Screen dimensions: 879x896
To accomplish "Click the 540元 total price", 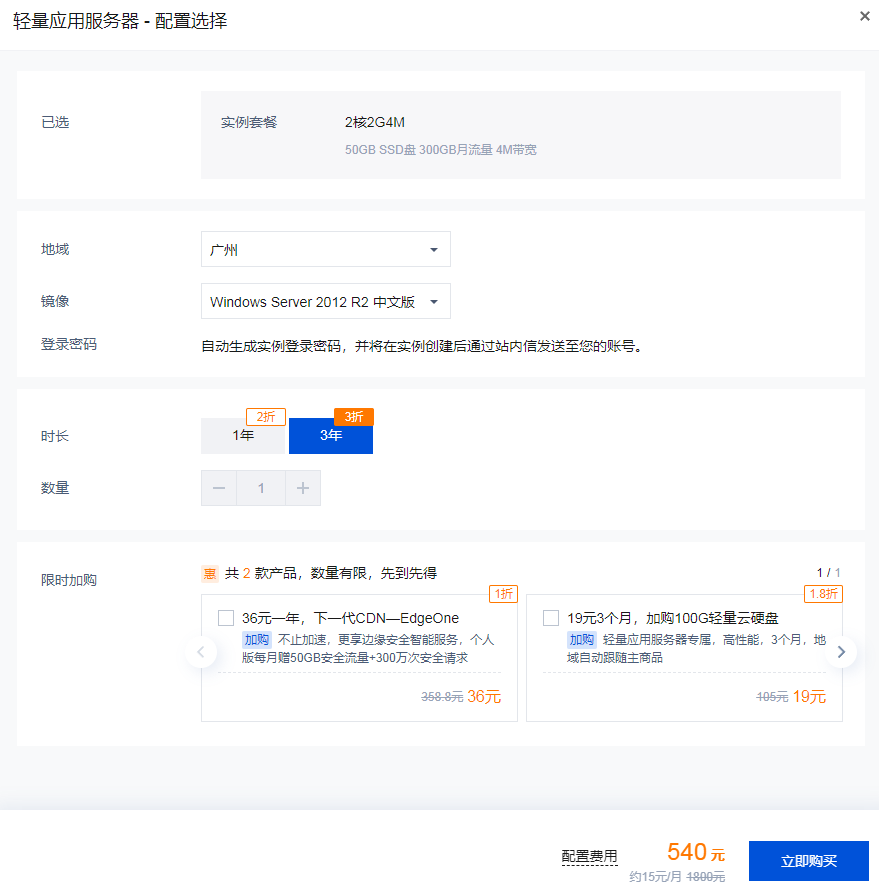I will click(696, 852).
